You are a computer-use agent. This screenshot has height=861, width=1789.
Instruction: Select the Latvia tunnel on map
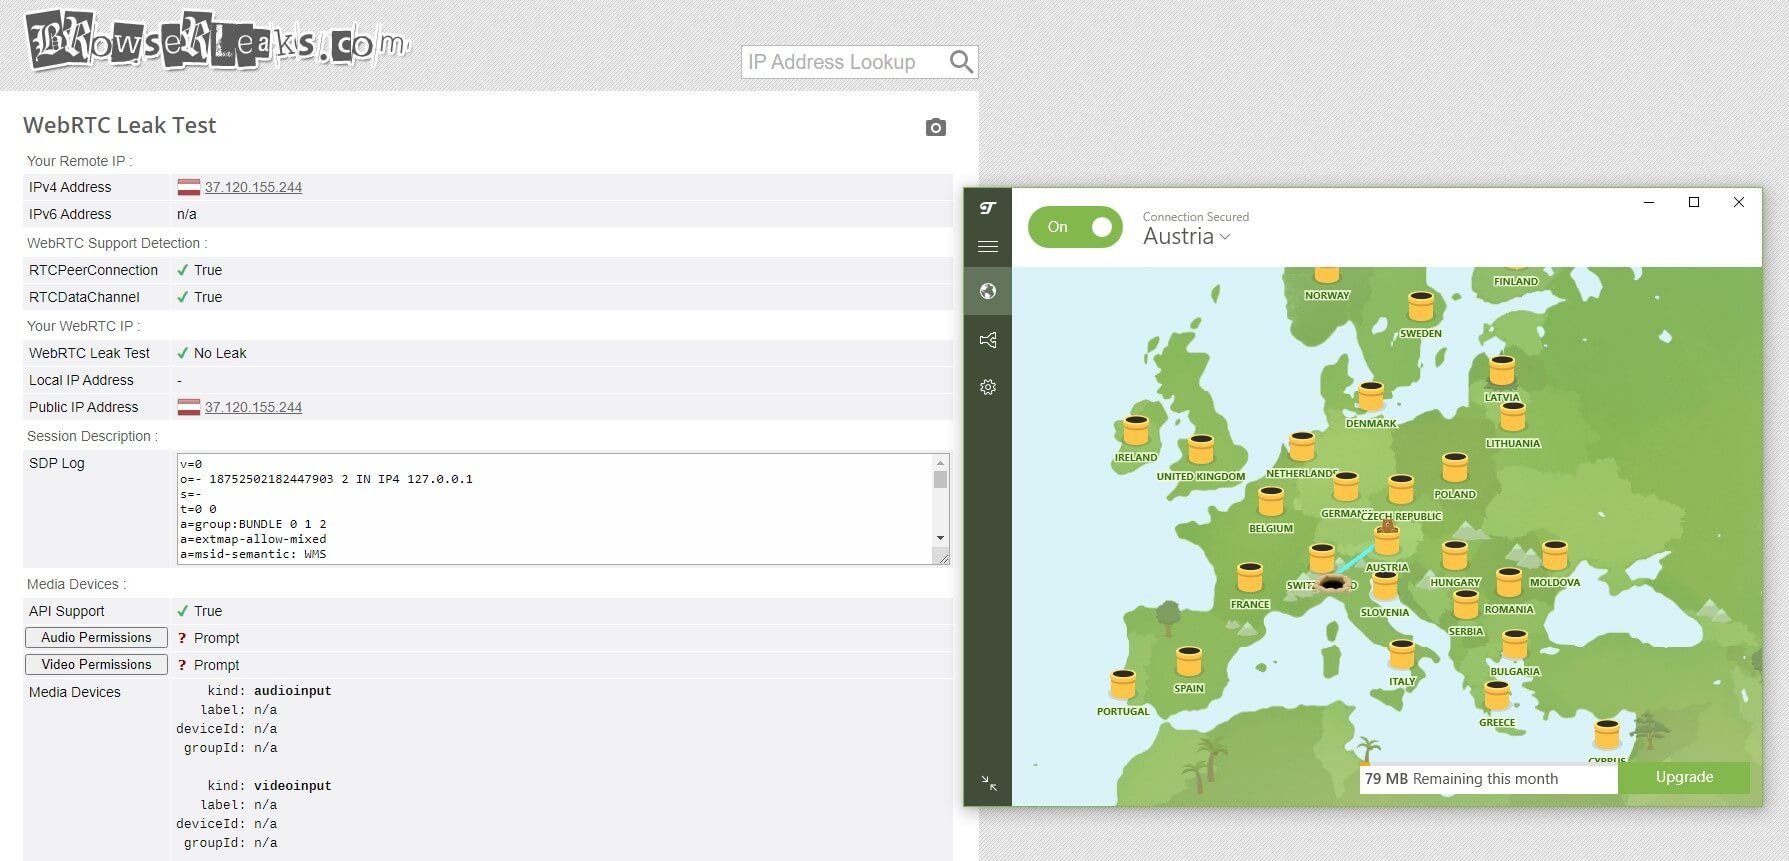pyautogui.click(x=1502, y=371)
